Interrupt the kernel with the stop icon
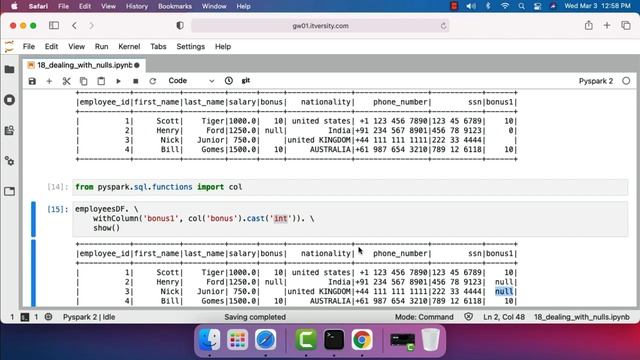 (136, 81)
